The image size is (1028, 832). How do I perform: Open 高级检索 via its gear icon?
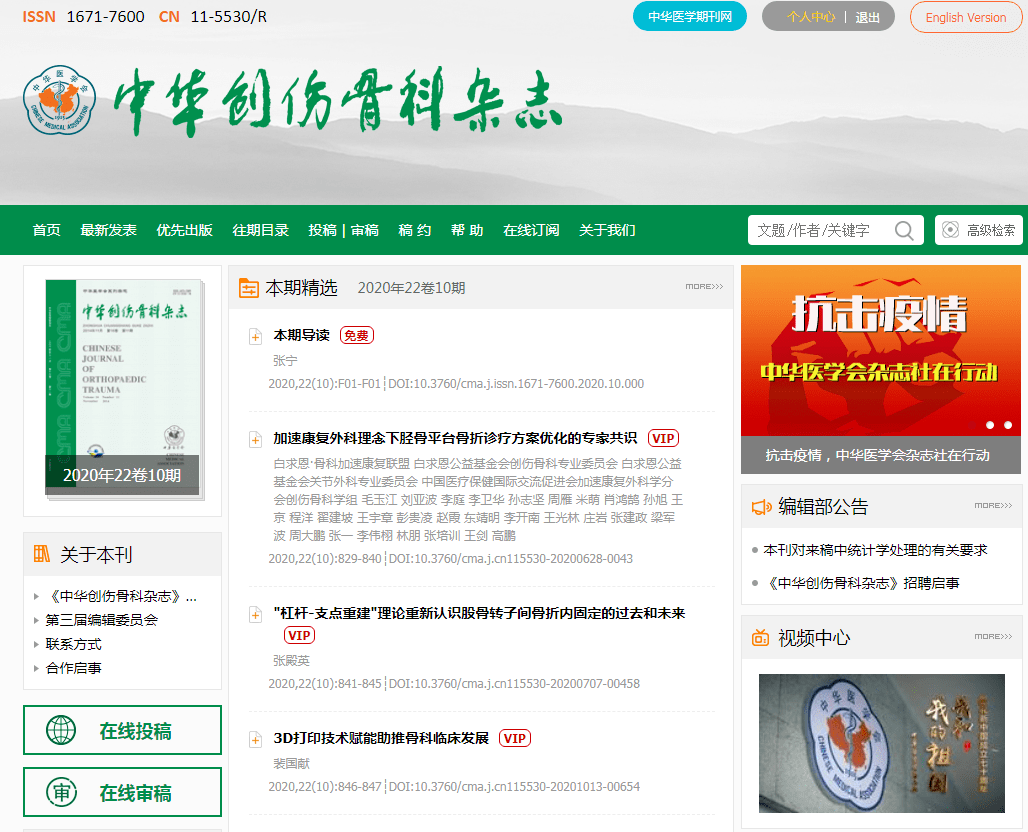click(949, 229)
